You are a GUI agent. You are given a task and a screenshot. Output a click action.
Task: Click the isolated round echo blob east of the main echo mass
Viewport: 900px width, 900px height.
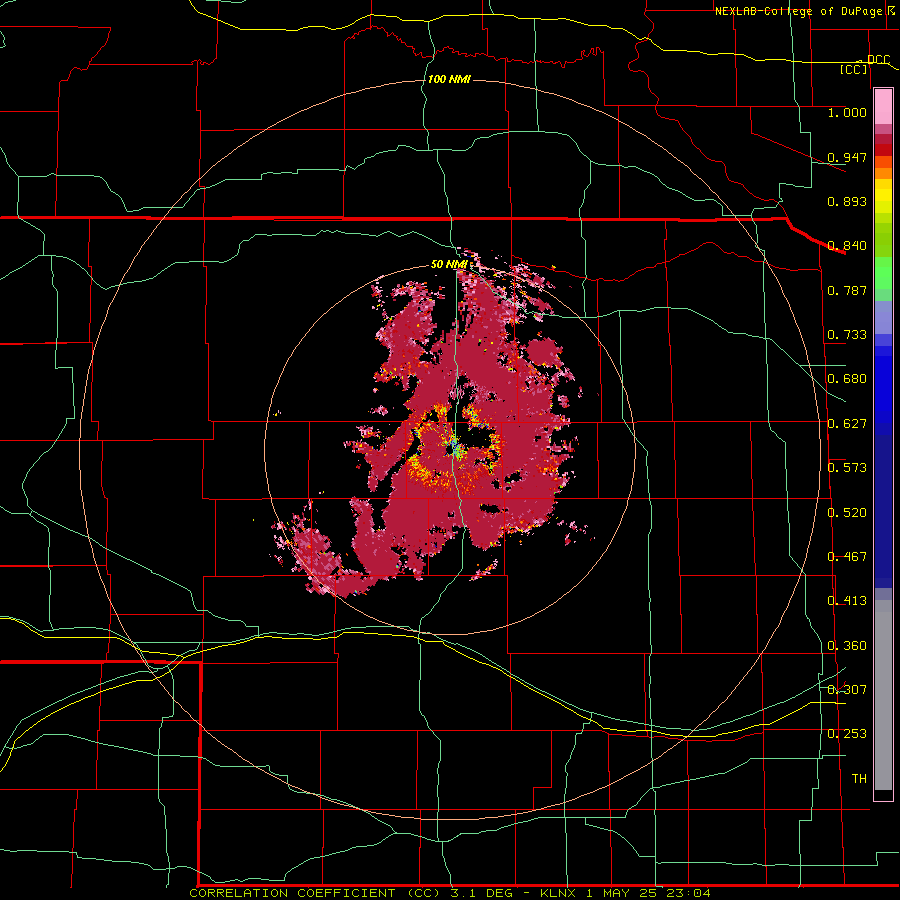point(543,352)
